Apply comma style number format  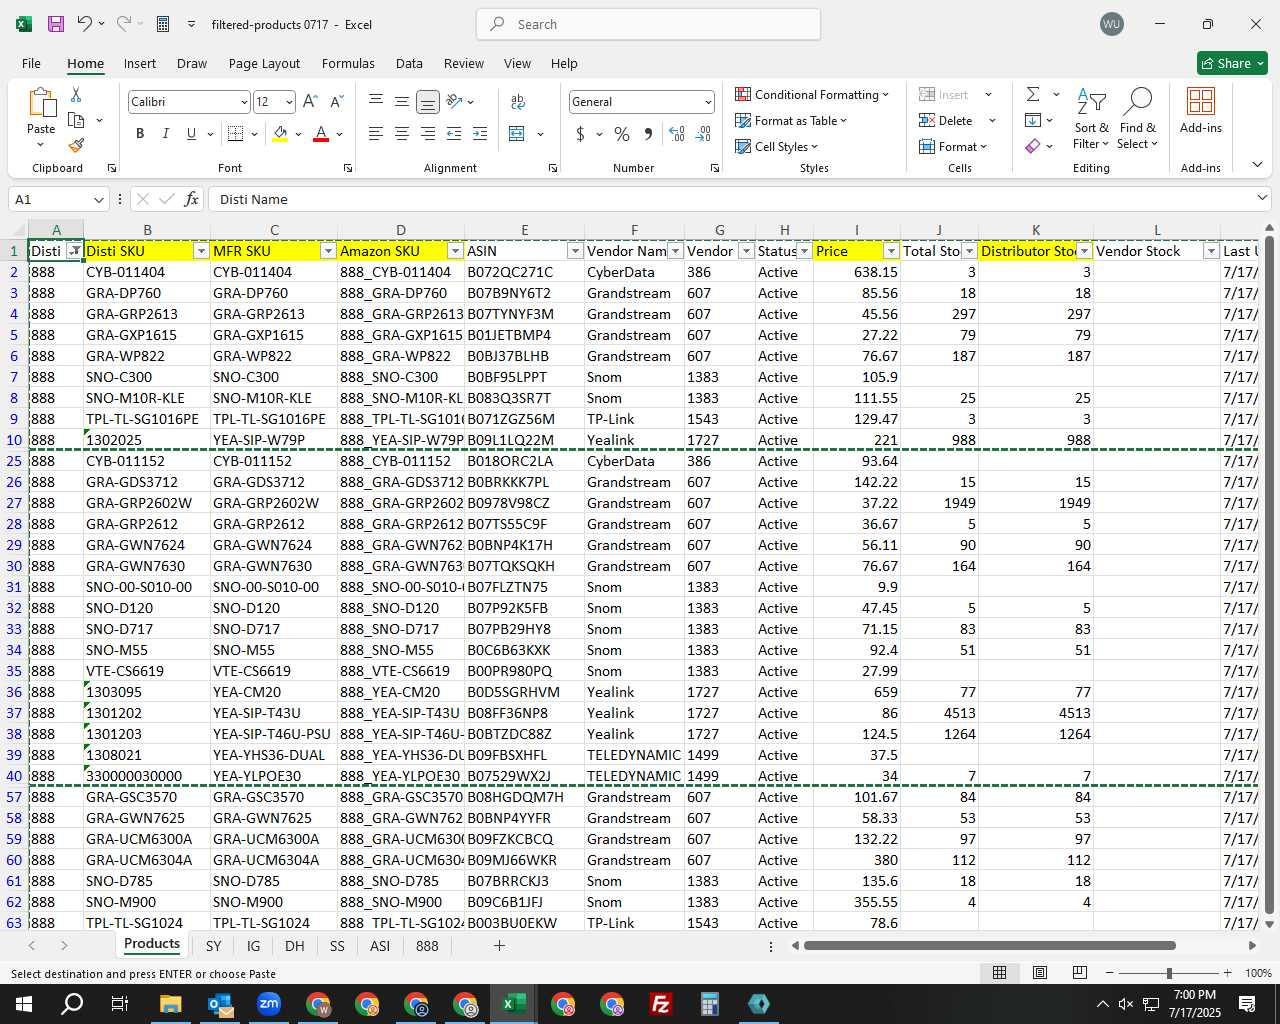pyautogui.click(x=648, y=134)
